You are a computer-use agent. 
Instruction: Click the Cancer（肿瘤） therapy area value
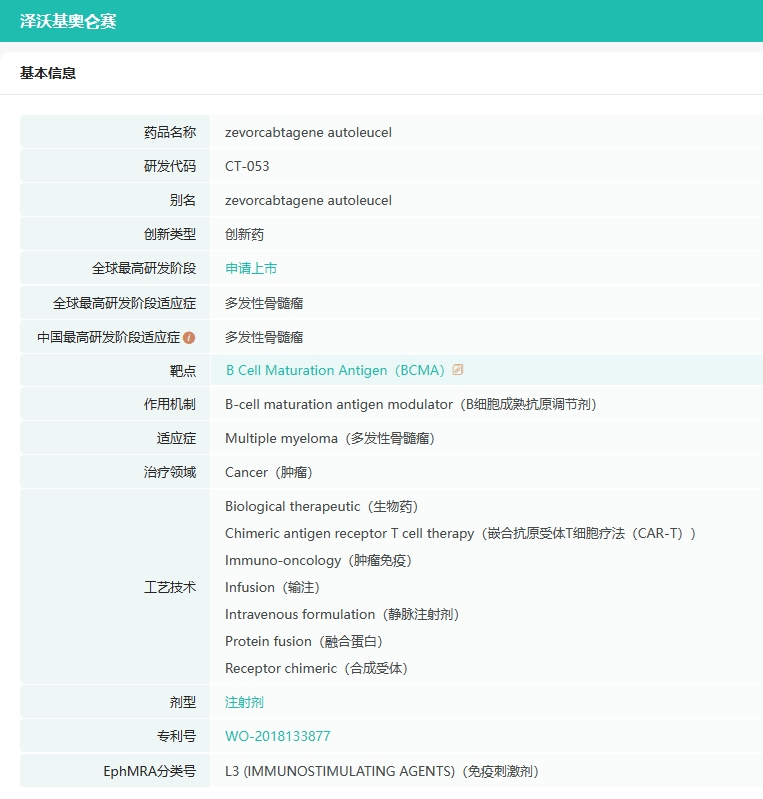point(272,472)
